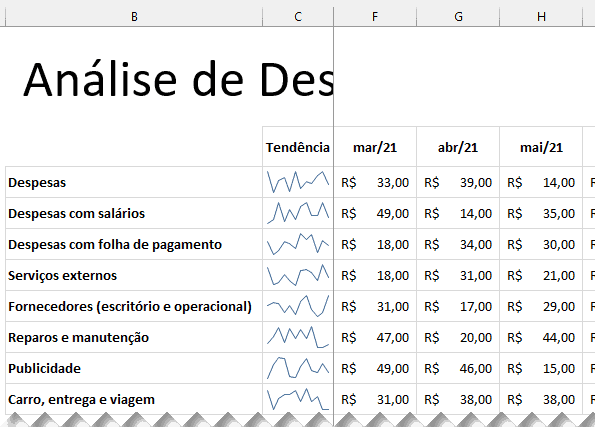The image size is (595, 427).
Task: Select the Reparos e manutenção sparkline
Action: pyautogui.click(x=298, y=337)
